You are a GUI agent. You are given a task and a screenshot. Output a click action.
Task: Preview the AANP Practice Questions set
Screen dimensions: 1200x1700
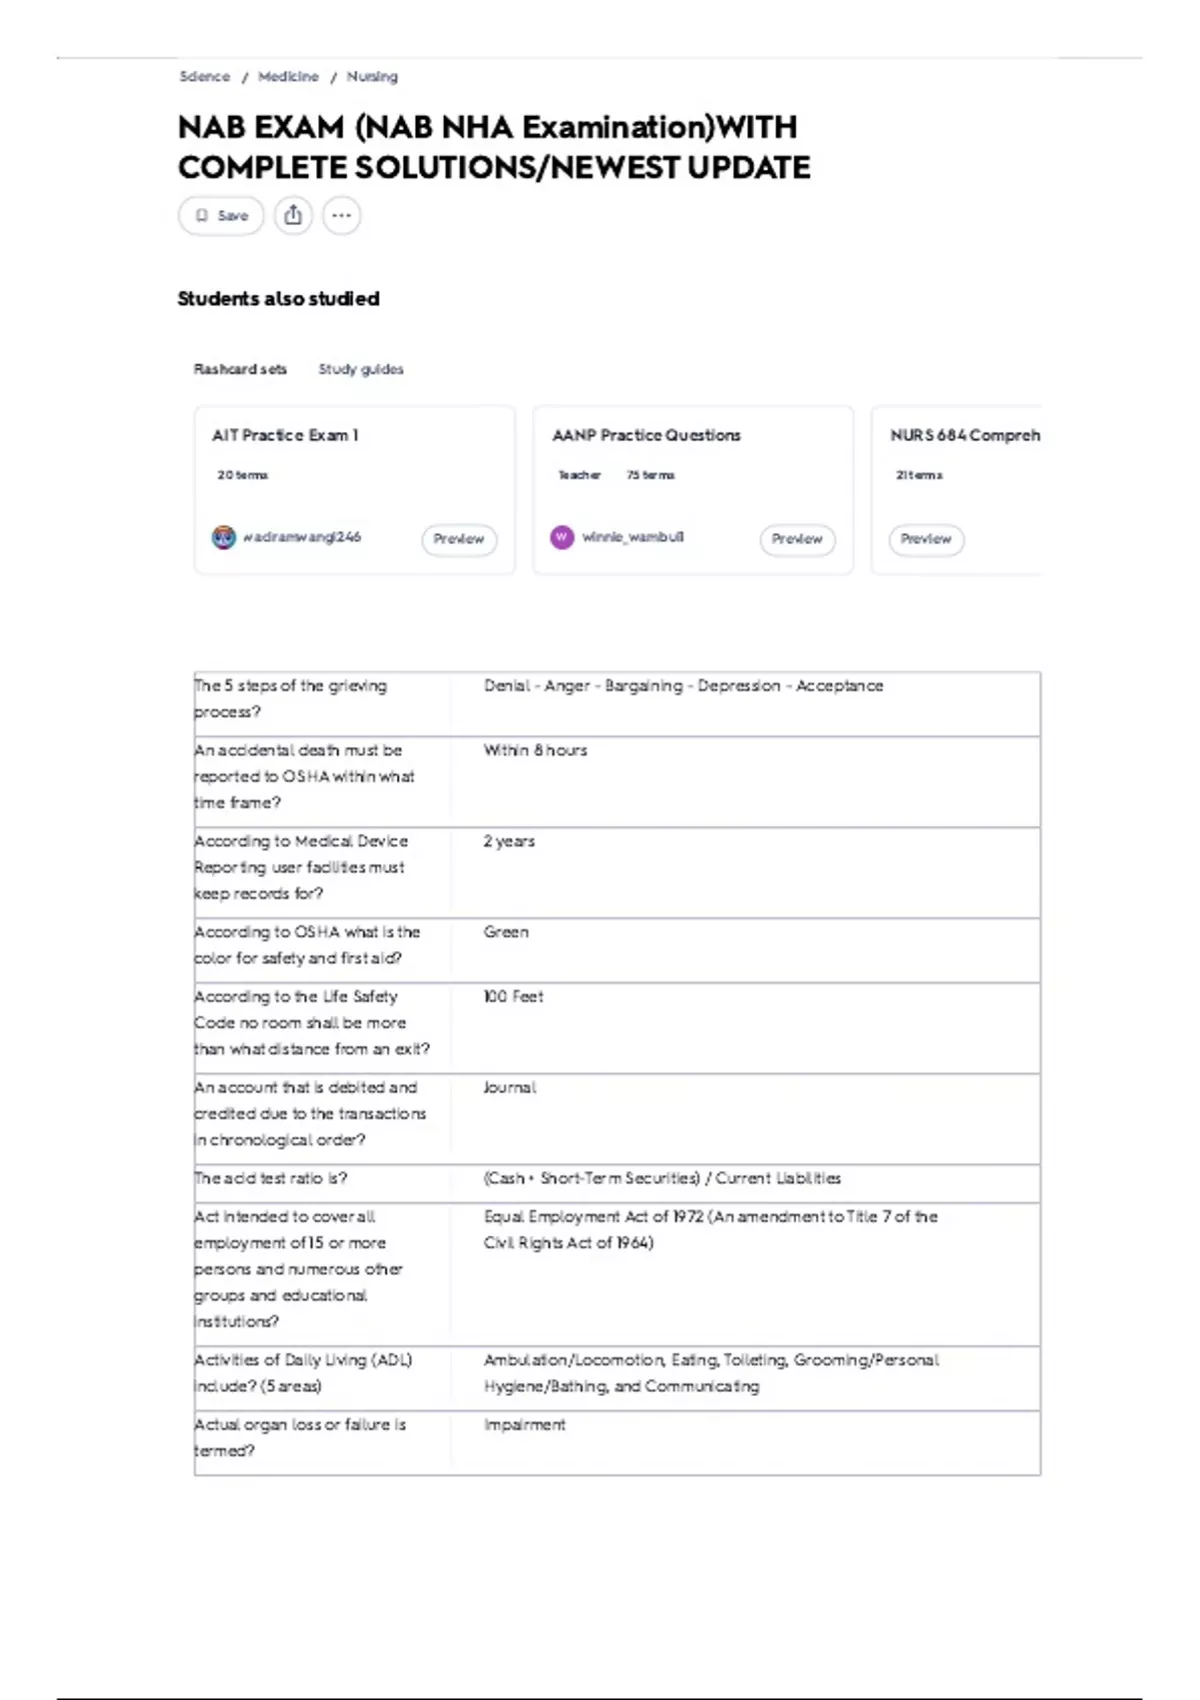tap(797, 539)
